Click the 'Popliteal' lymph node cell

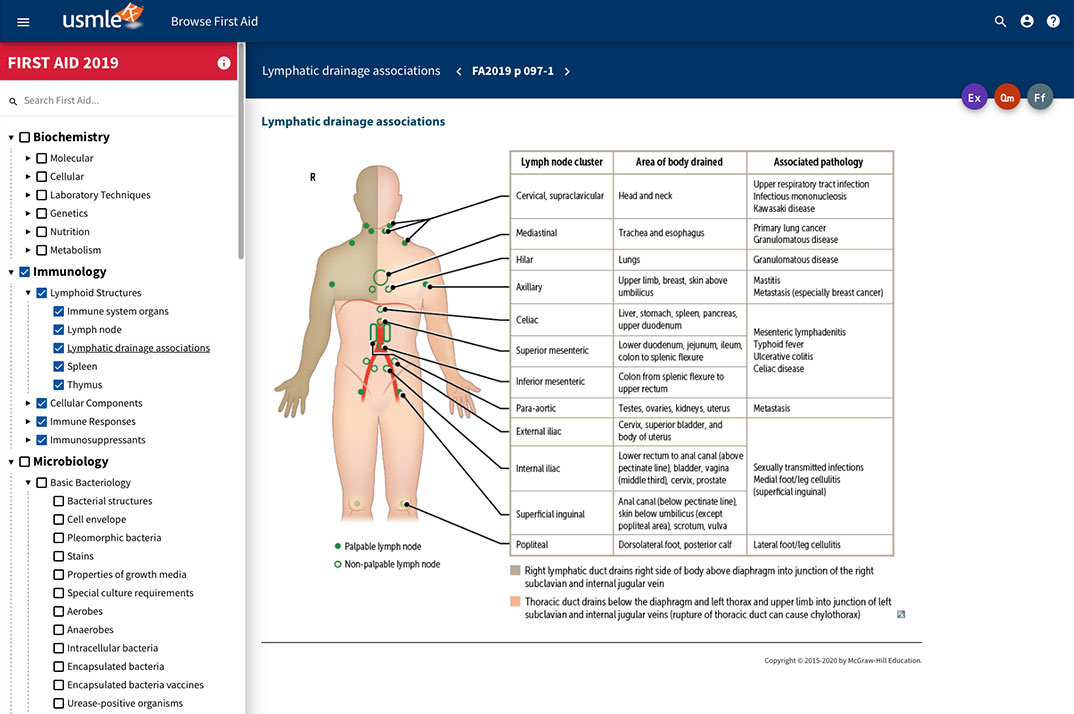pos(562,545)
